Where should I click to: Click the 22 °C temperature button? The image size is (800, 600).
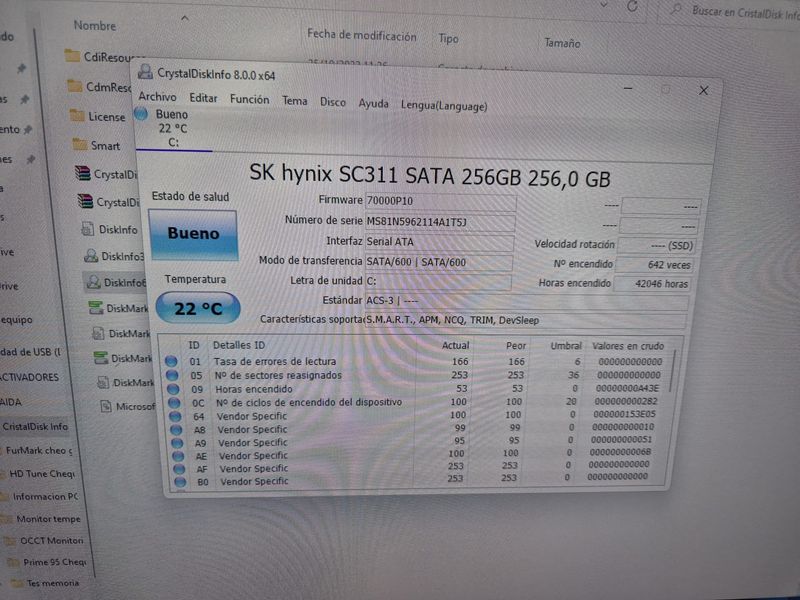pyautogui.click(x=198, y=308)
